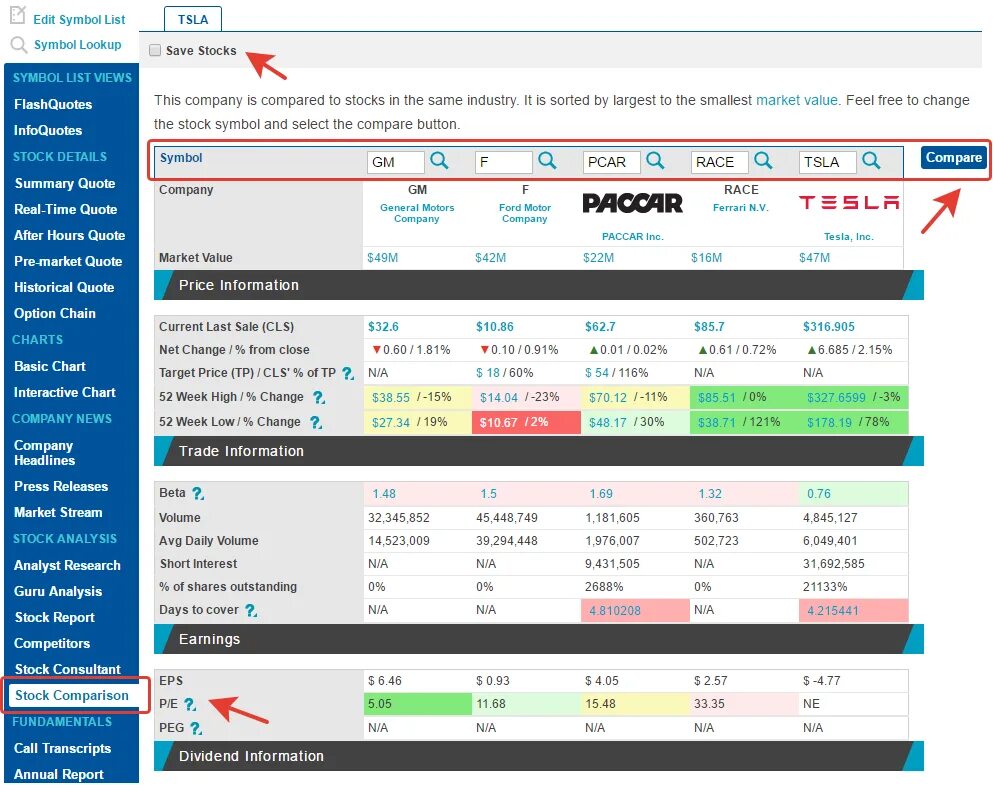Click the Symbol Lookup magnifier icon
Image resolution: width=993 pixels, height=785 pixels.
click(19, 44)
